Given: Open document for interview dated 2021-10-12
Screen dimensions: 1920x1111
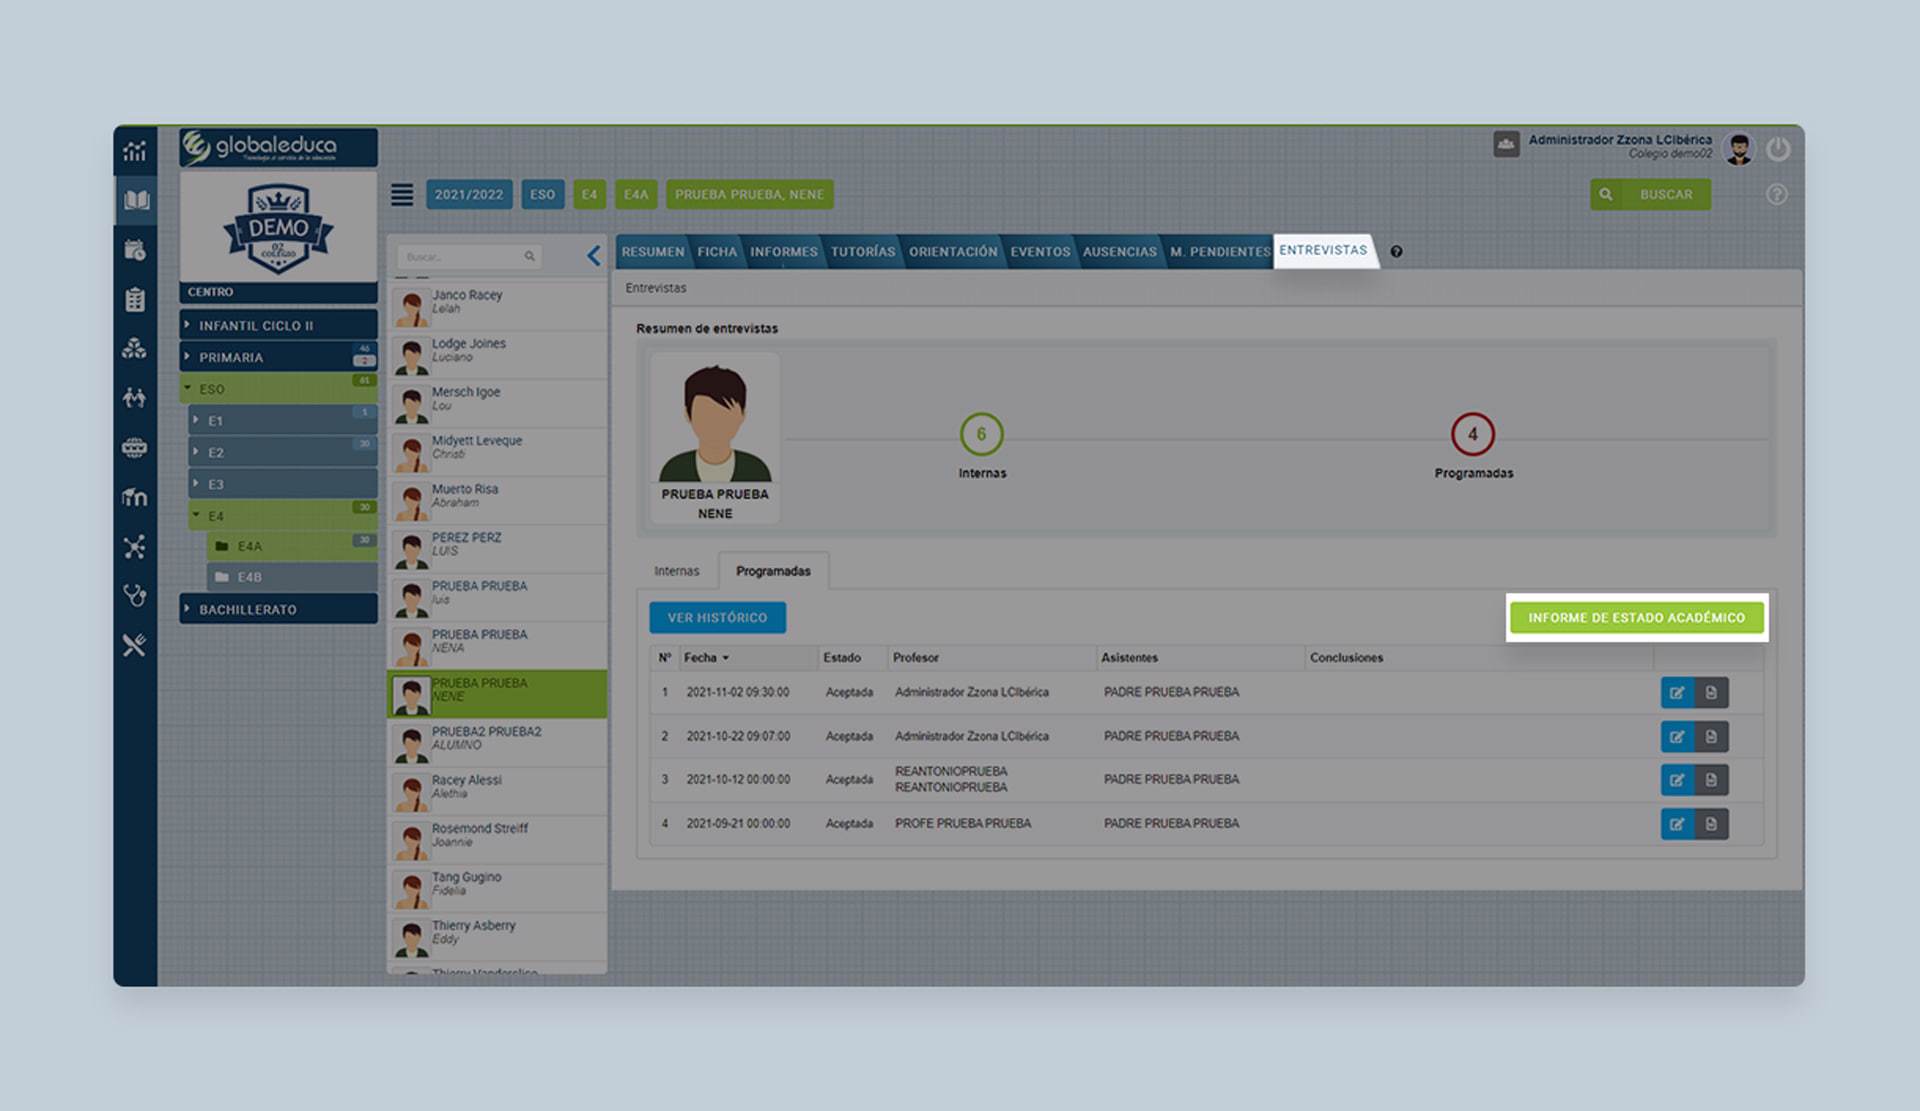Looking at the screenshot, I should [x=1711, y=780].
